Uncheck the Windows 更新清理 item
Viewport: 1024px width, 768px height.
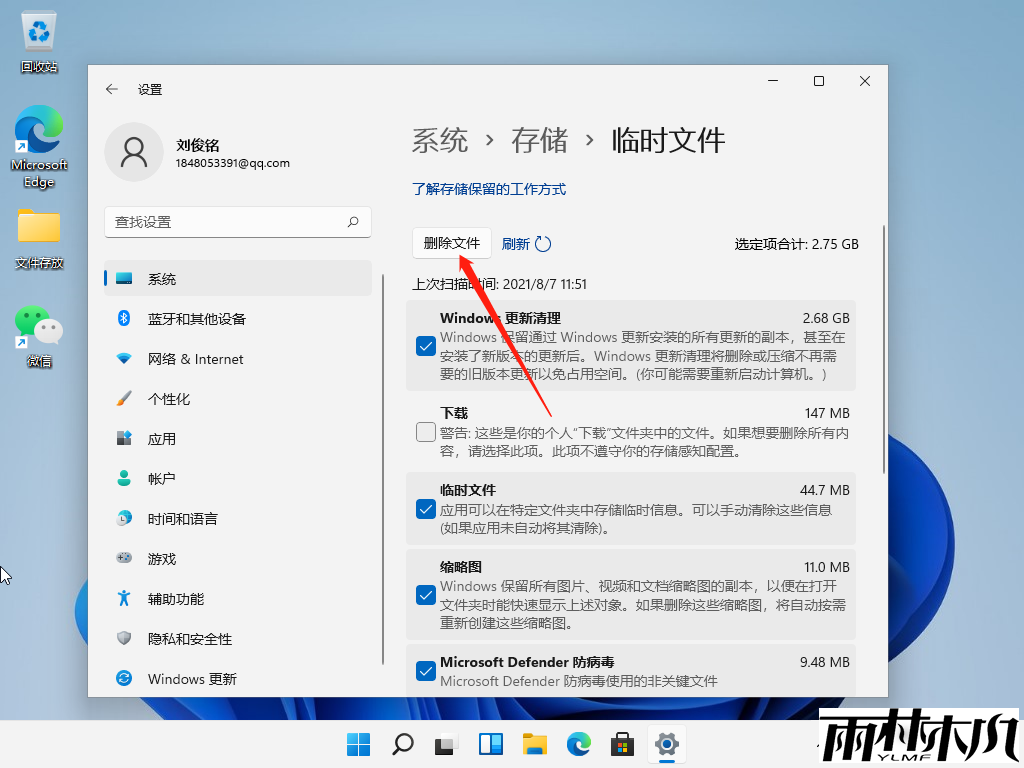(x=425, y=345)
